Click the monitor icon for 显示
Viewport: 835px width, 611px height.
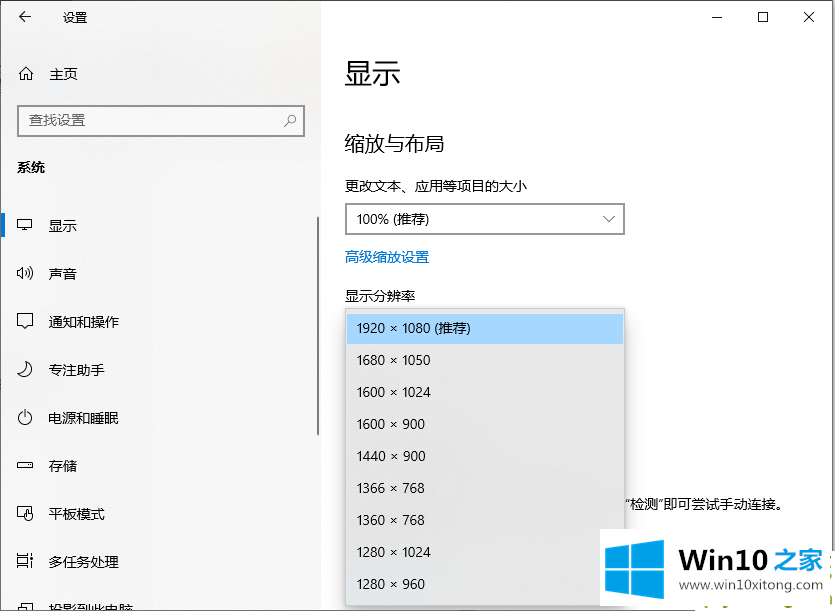click(25, 225)
